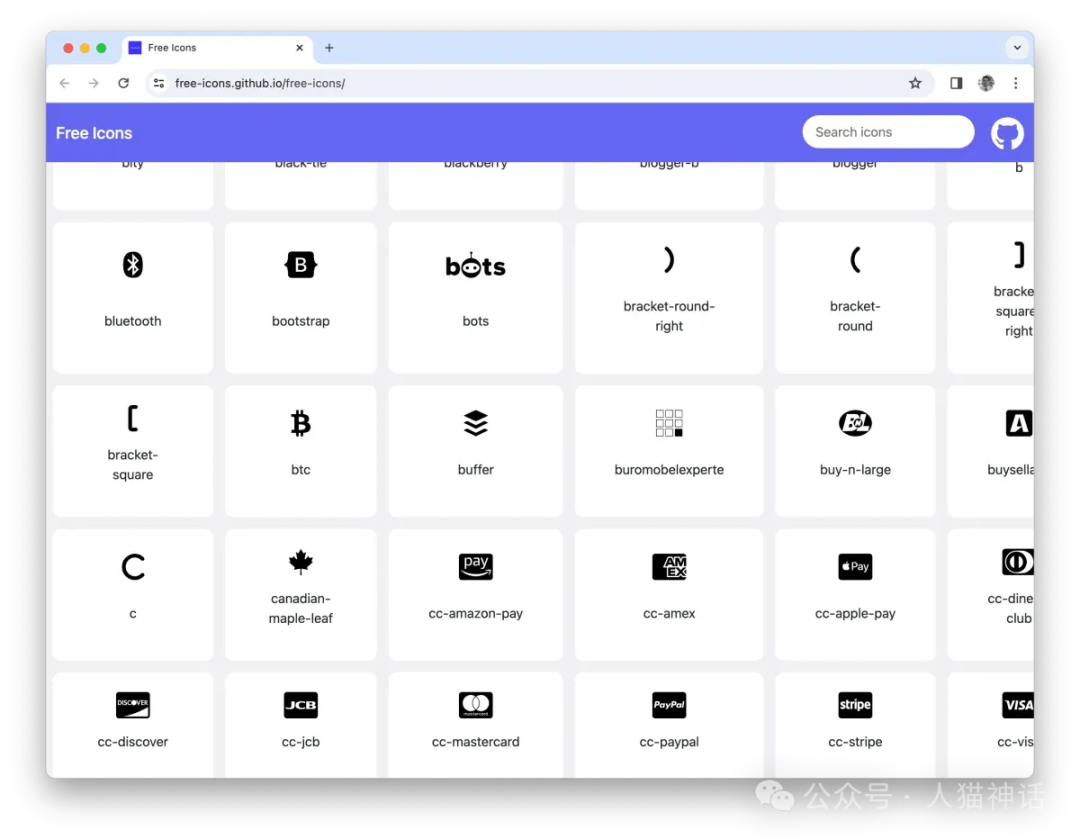The image size is (1080, 839).
Task: Click the bluetooth icon
Action: pyautogui.click(x=133, y=265)
